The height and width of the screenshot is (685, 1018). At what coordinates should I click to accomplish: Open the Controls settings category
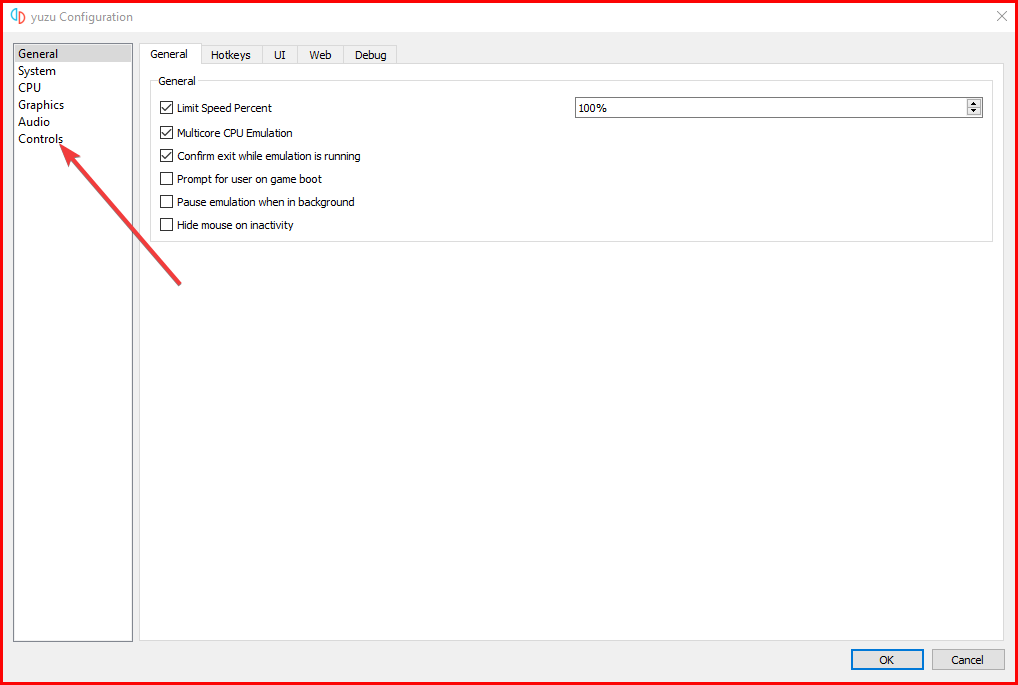(73, 138)
